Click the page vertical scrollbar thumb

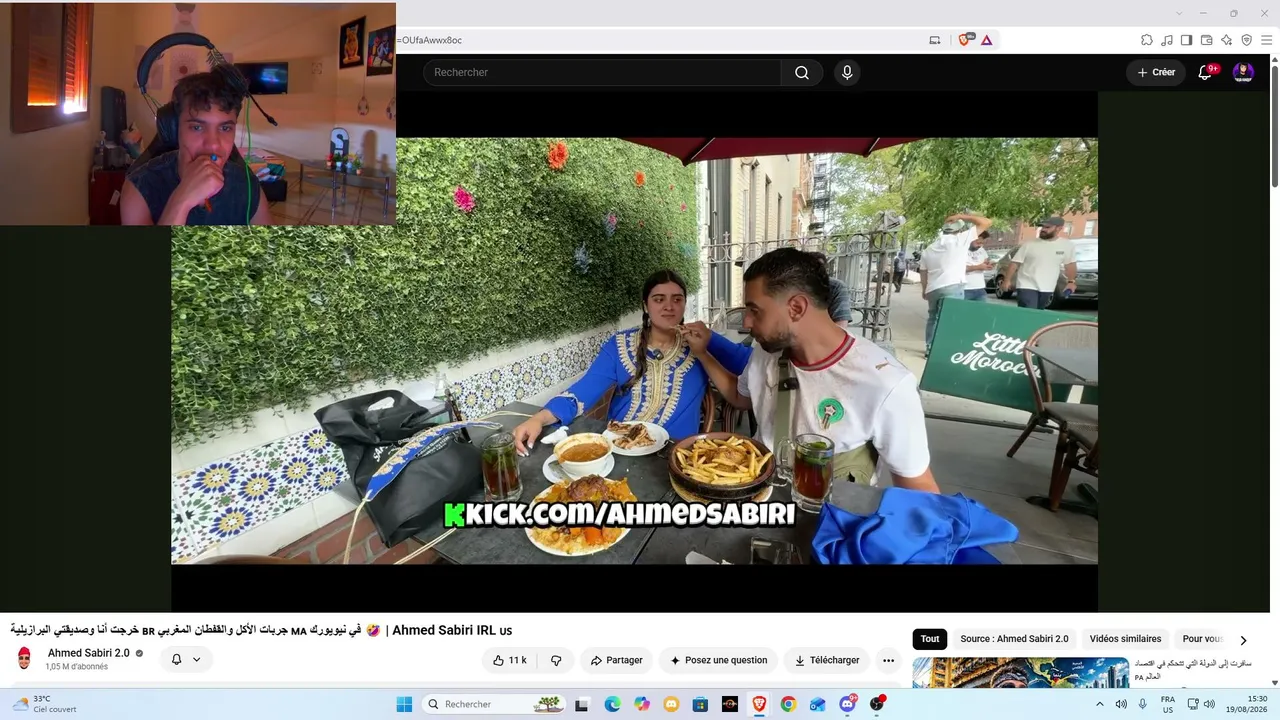[x=1274, y=124]
